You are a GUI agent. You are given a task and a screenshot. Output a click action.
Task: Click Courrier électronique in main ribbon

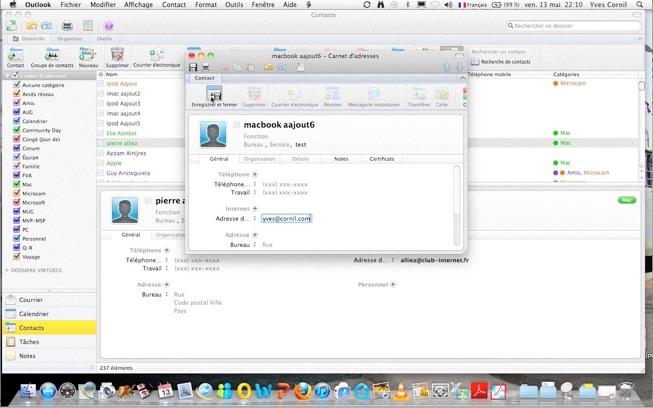(x=157, y=57)
